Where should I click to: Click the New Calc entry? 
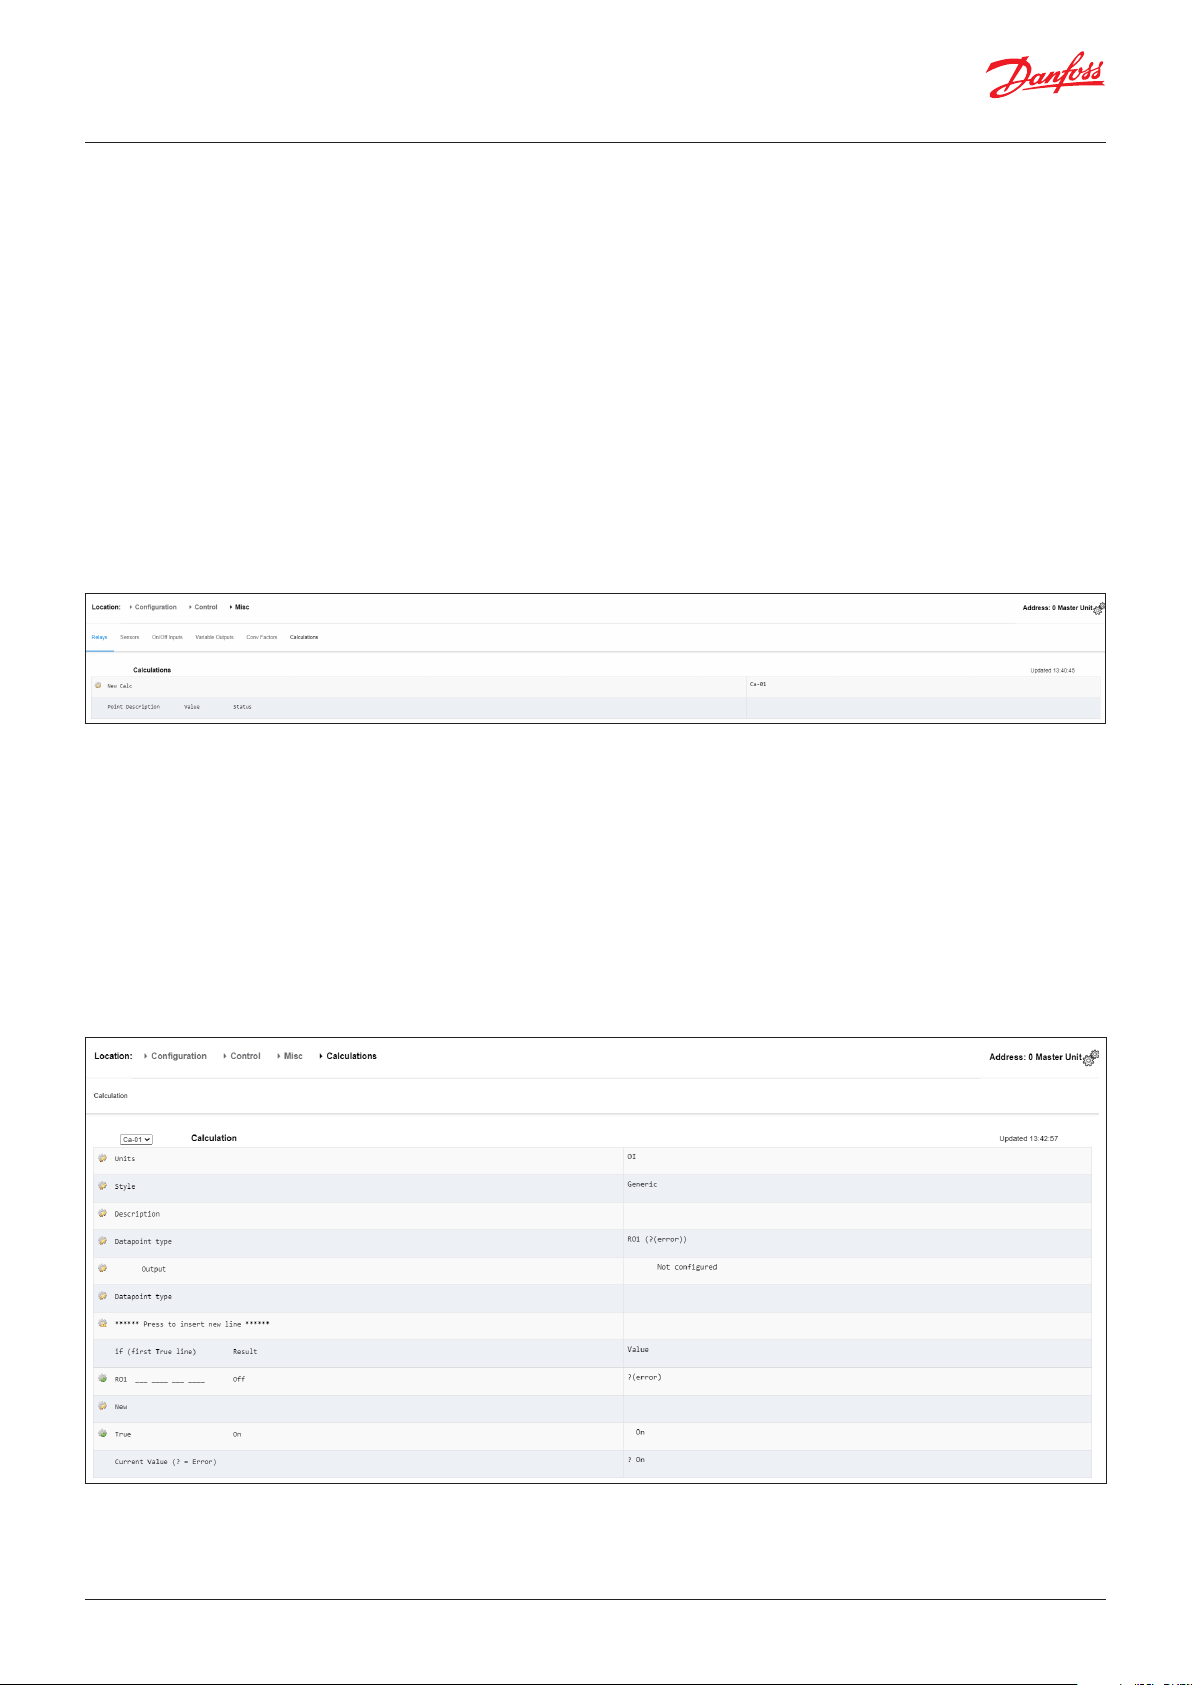pos(120,686)
